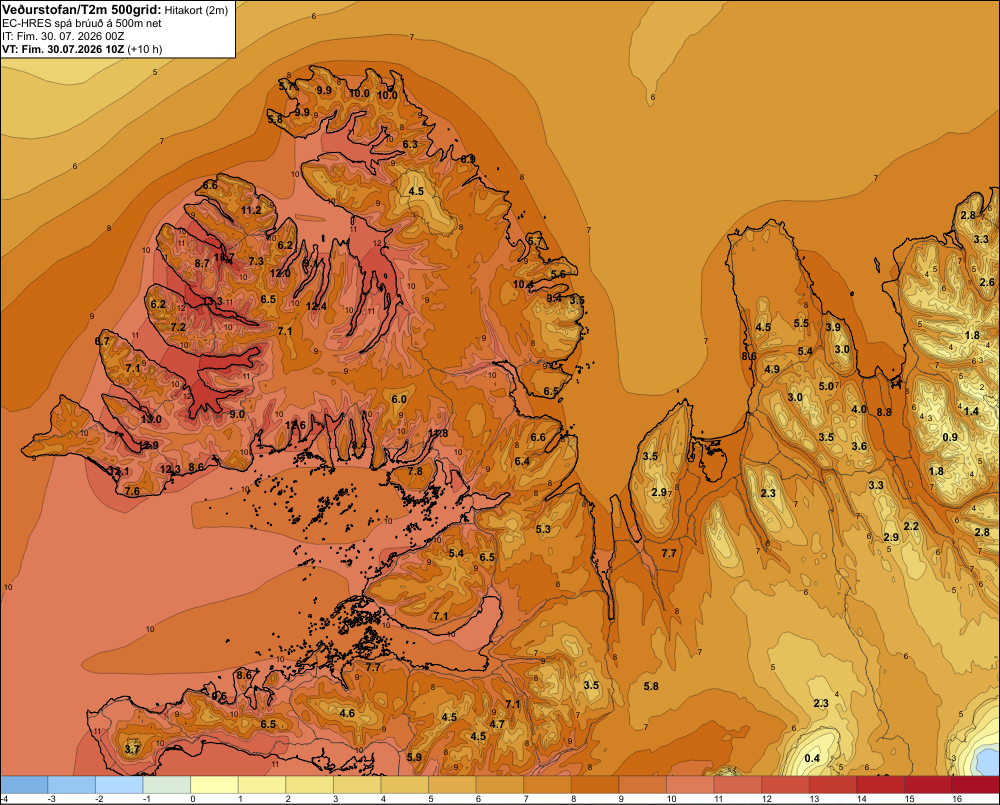Click the EC-HRES model description text
Viewport: 1000px width, 805px height.
82,24
